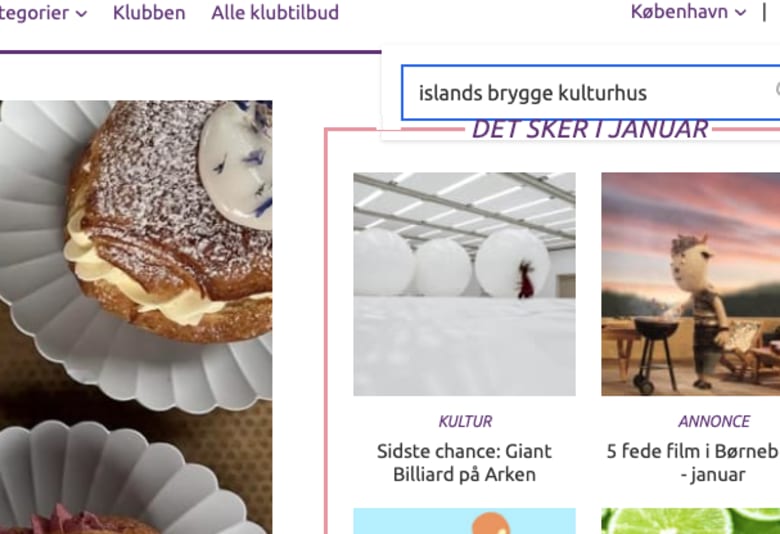Select the ANNONCE label

714,422
